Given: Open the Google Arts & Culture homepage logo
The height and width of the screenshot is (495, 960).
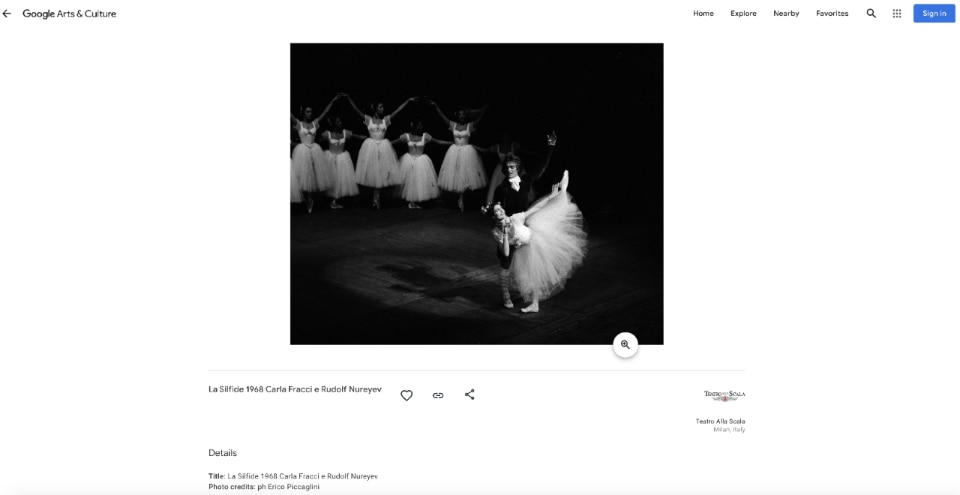Looking at the screenshot, I should (x=69, y=13).
